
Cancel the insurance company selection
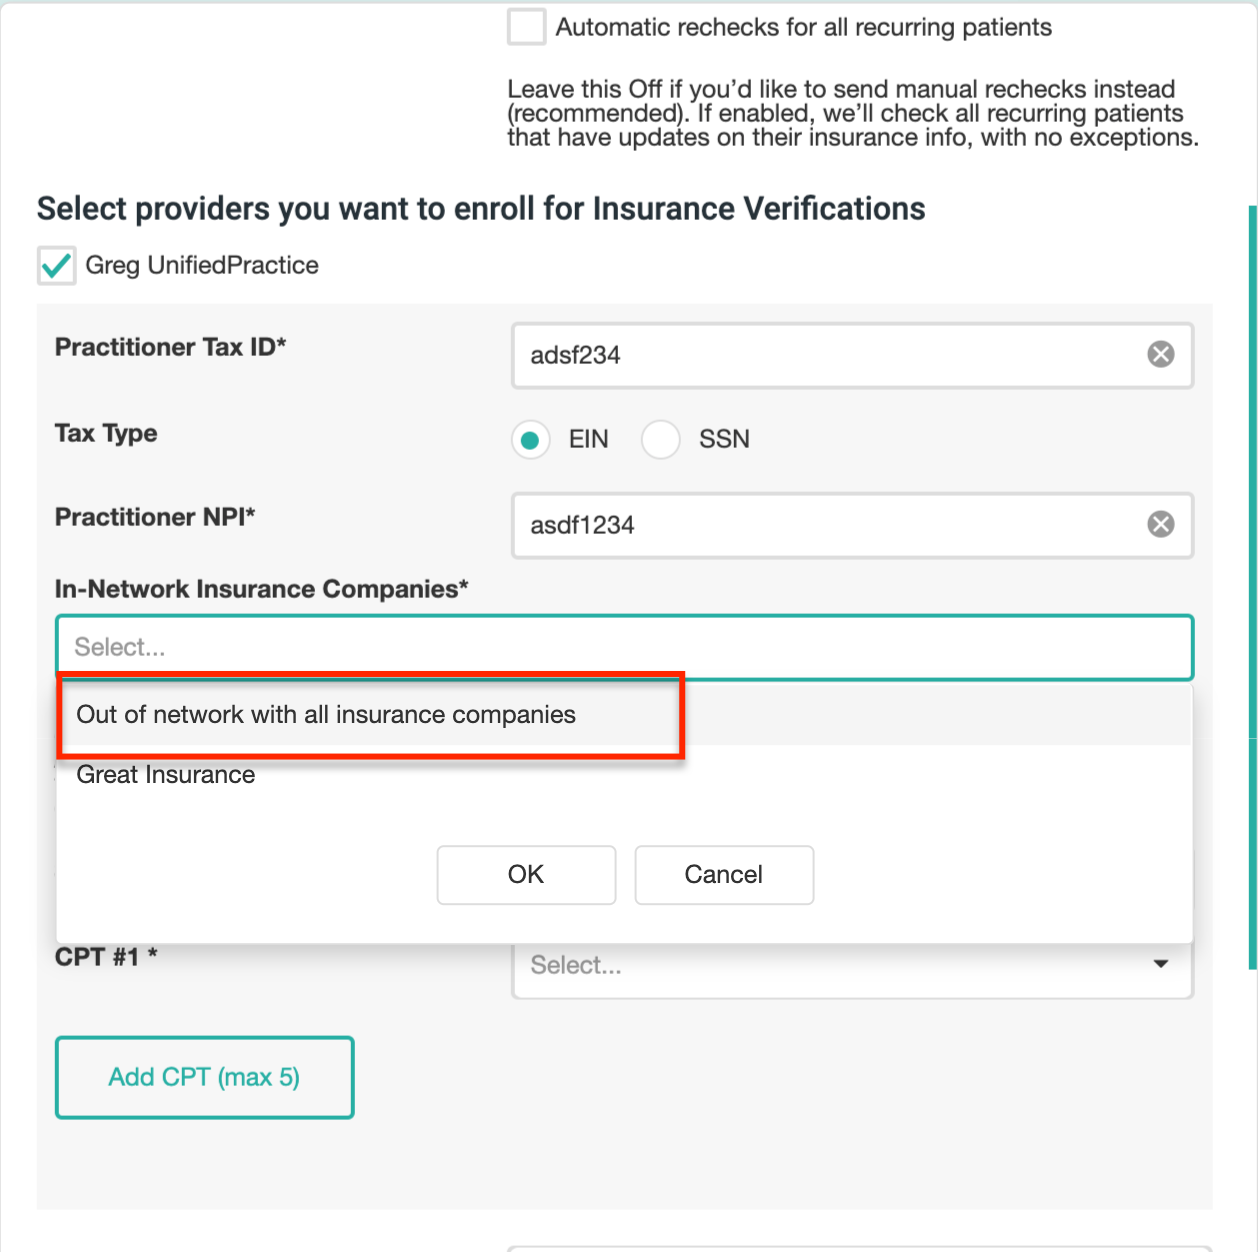[723, 874]
